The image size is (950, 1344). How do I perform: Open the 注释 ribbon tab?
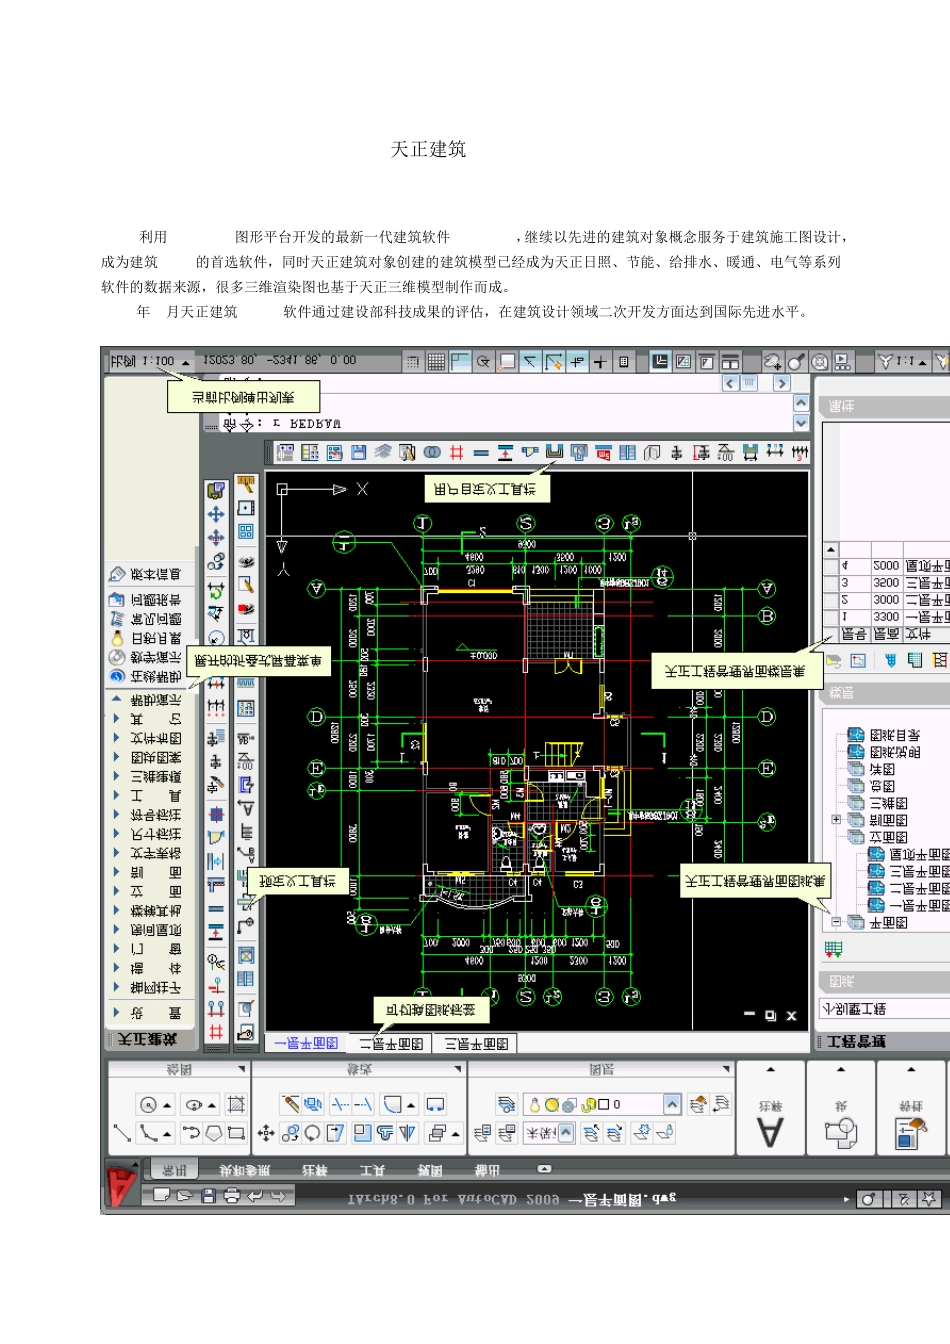[x=316, y=1169]
